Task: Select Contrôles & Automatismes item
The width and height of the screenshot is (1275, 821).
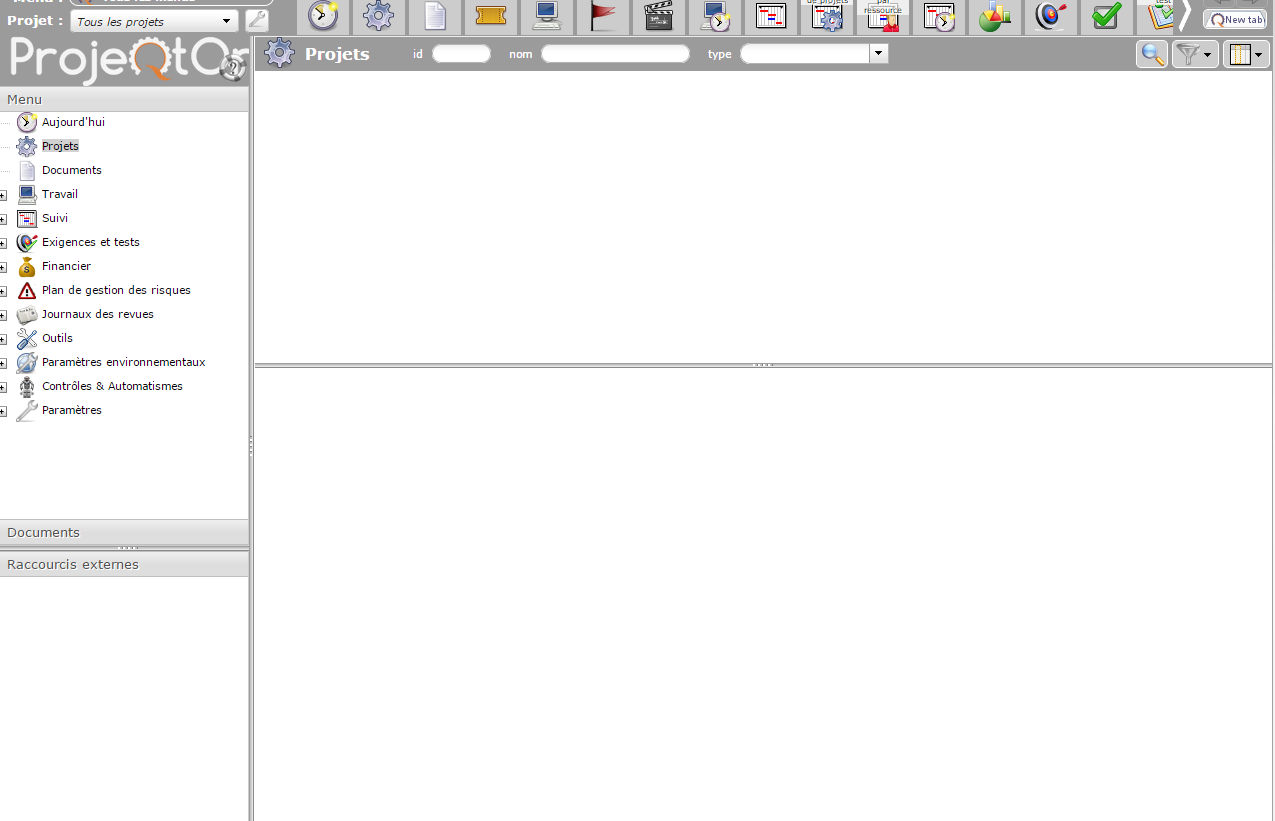Action: 112,386
